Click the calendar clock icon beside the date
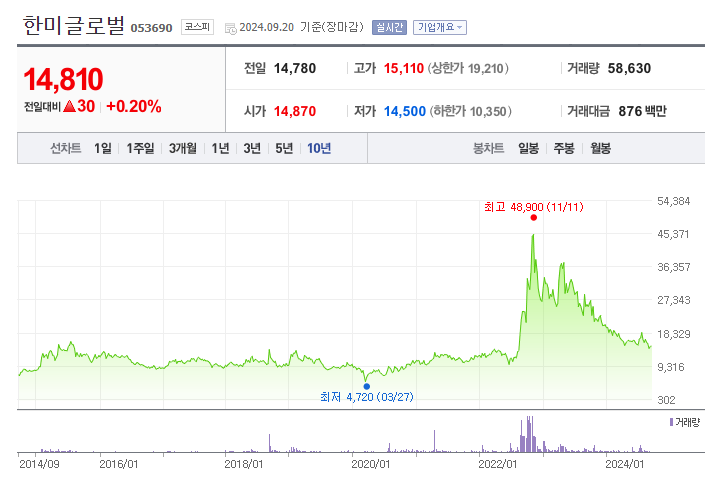Screen dimensions: 705x485 click(x=231, y=29)
